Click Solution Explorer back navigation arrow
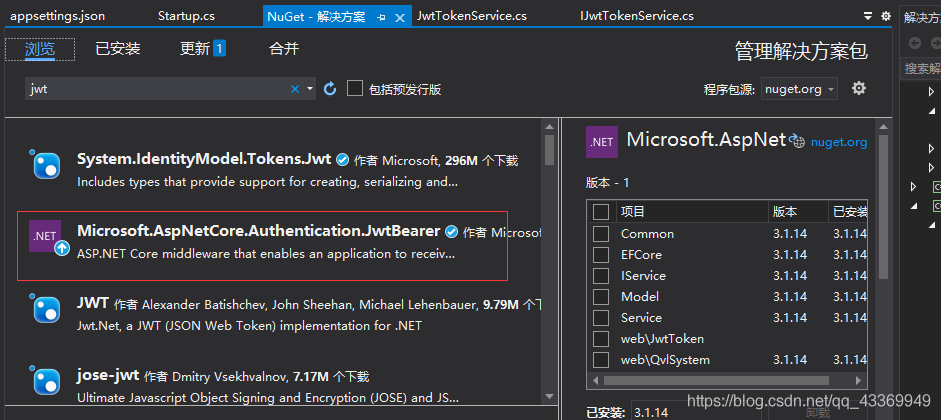The width and height of the screenshot is (941, 420). tap(915, 43)
